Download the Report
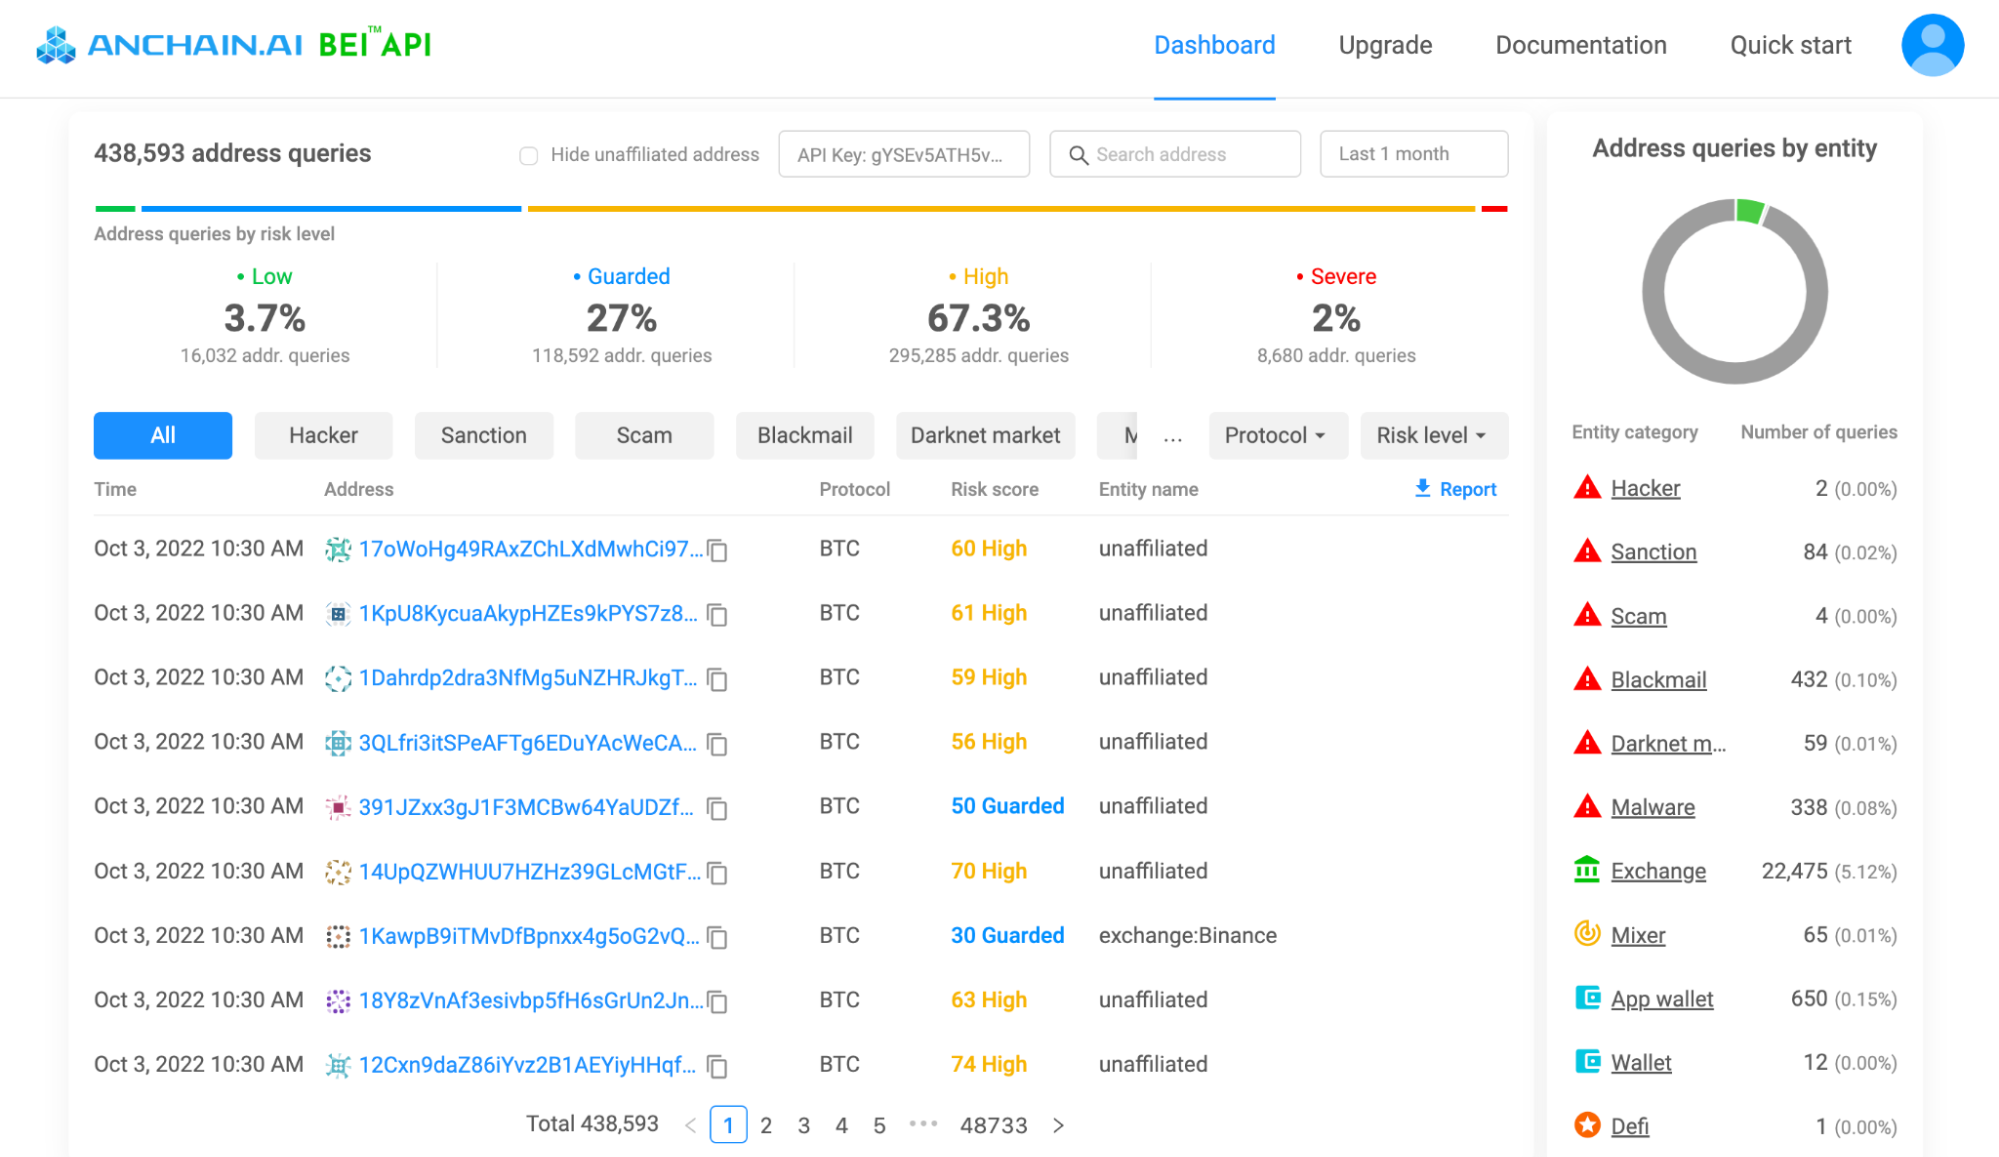The width and height of the screenshot is (1999, 1157). [x=1455, y=489]
